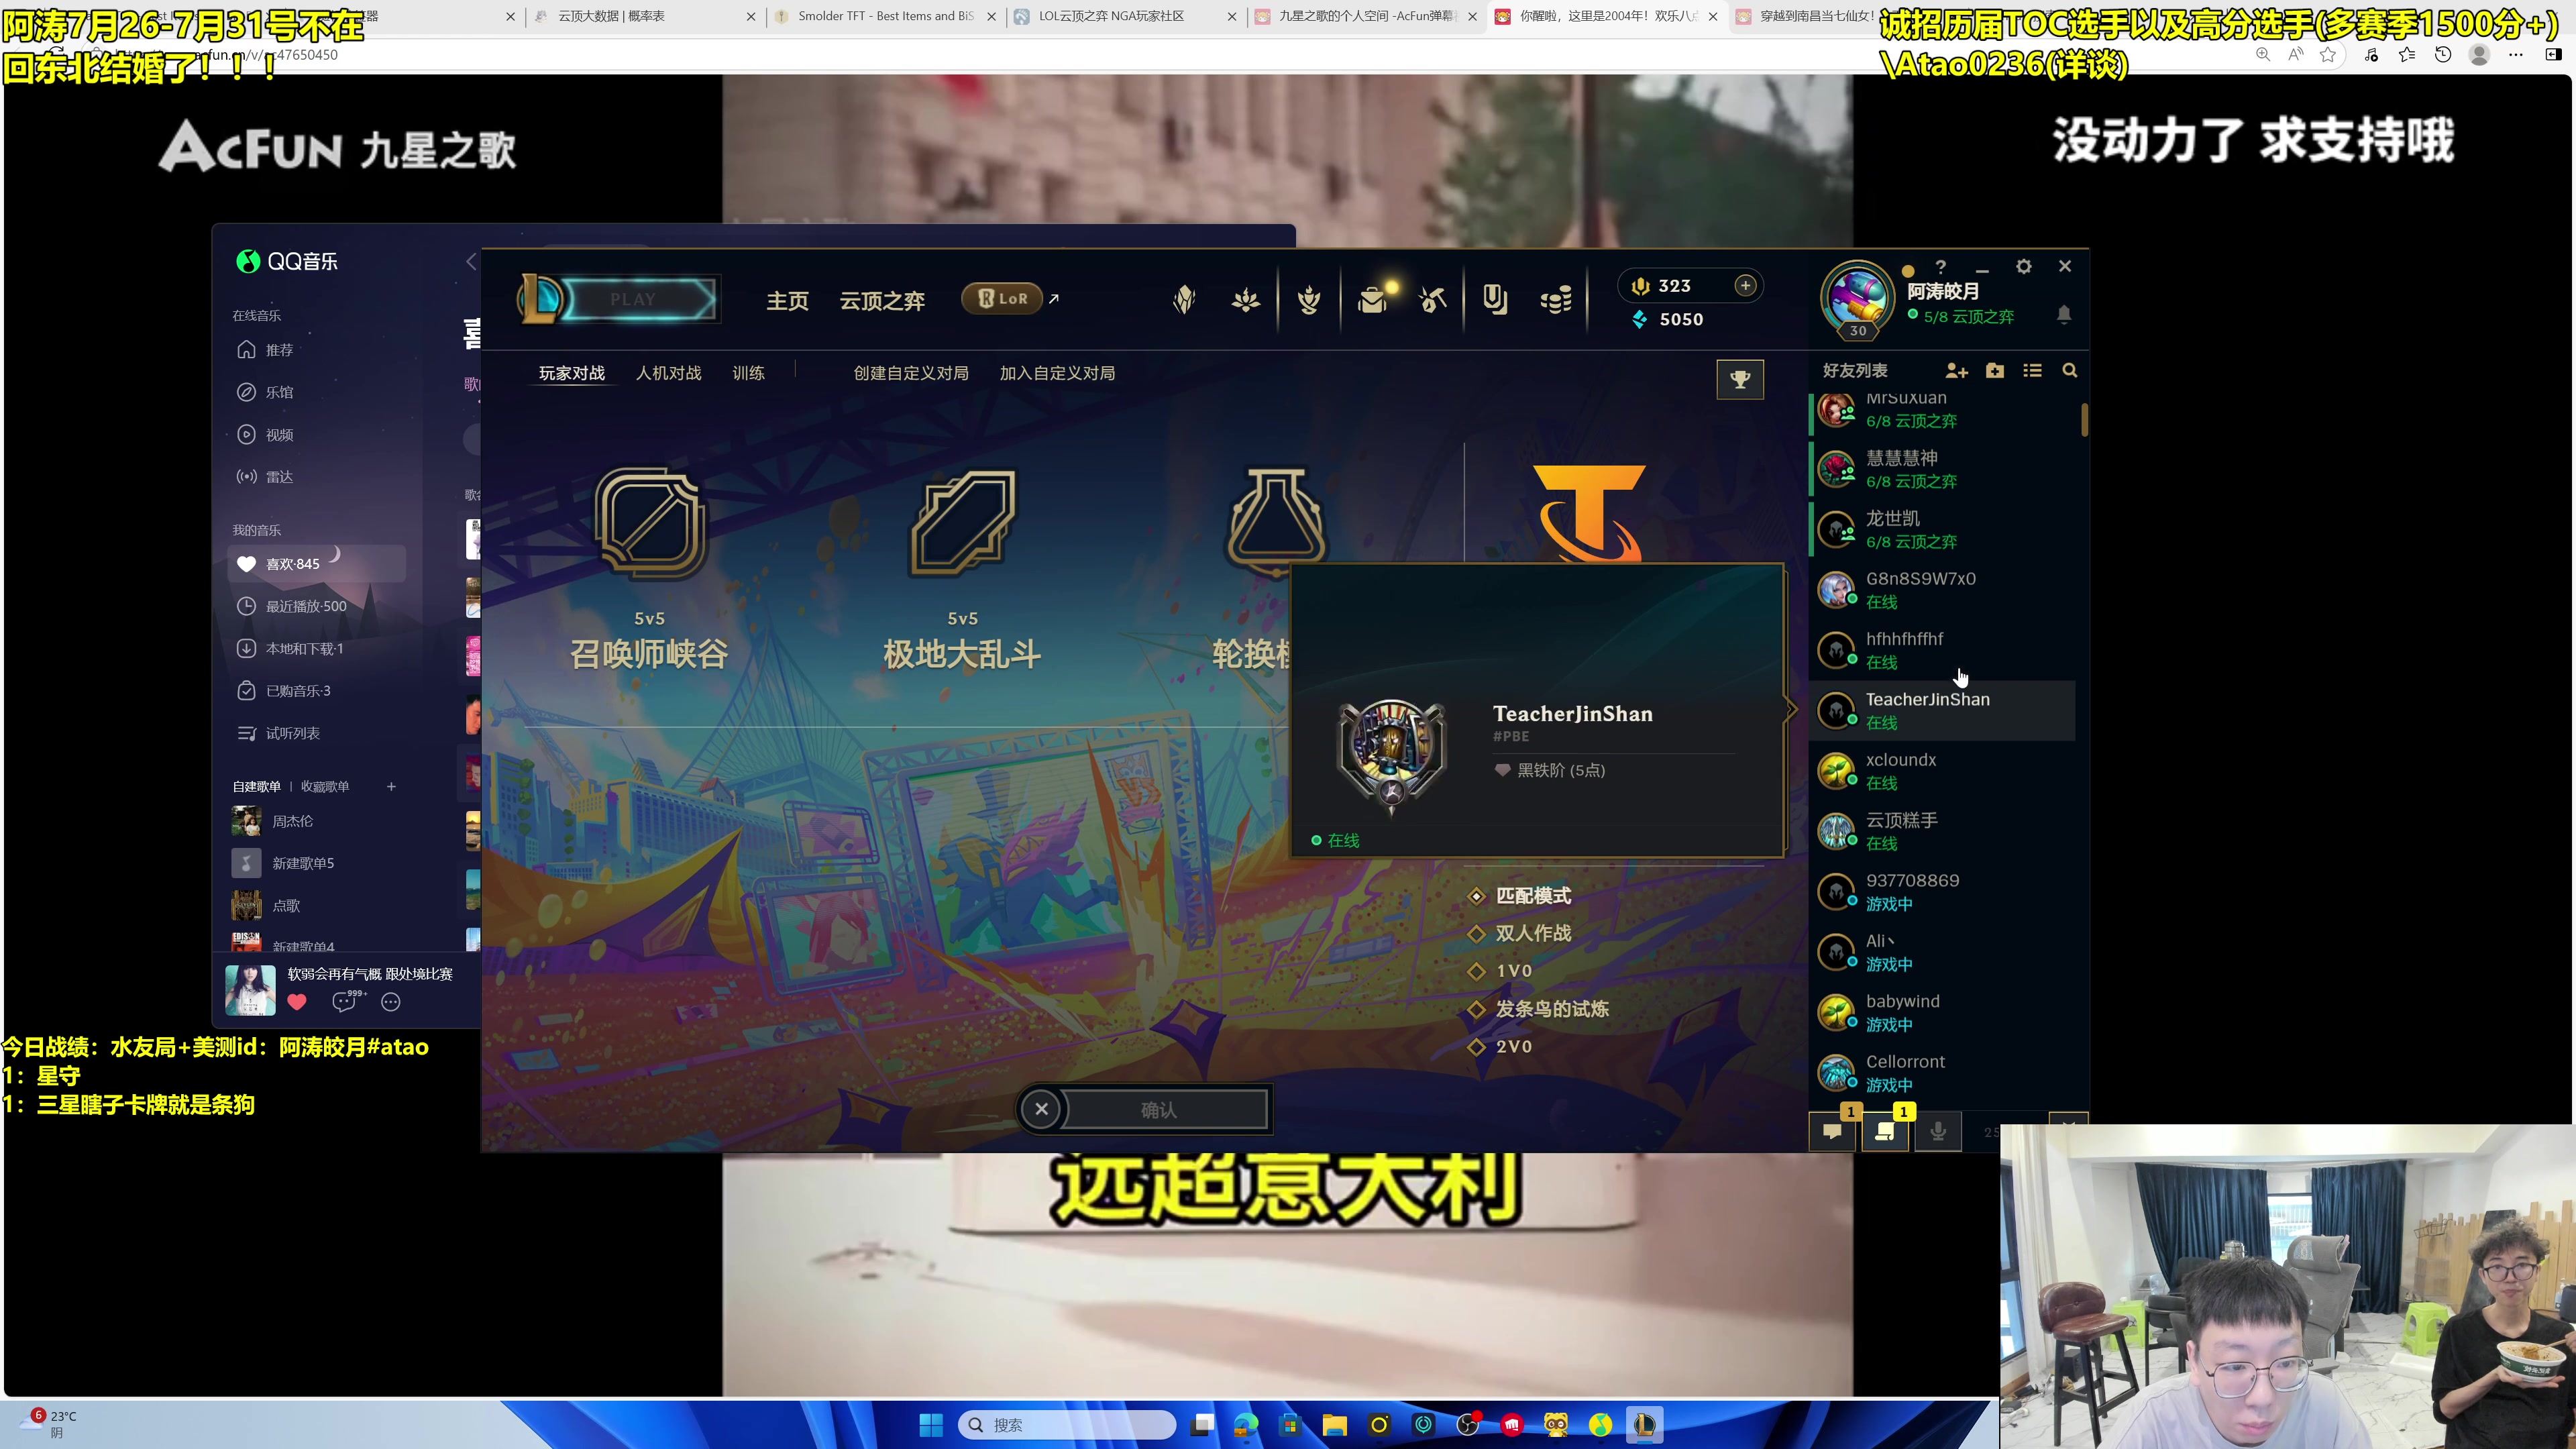The width and height of the screenshot is (2576, 1449).
Task: Open the Your Shop cards icon
Action: tap(1495, 299)
